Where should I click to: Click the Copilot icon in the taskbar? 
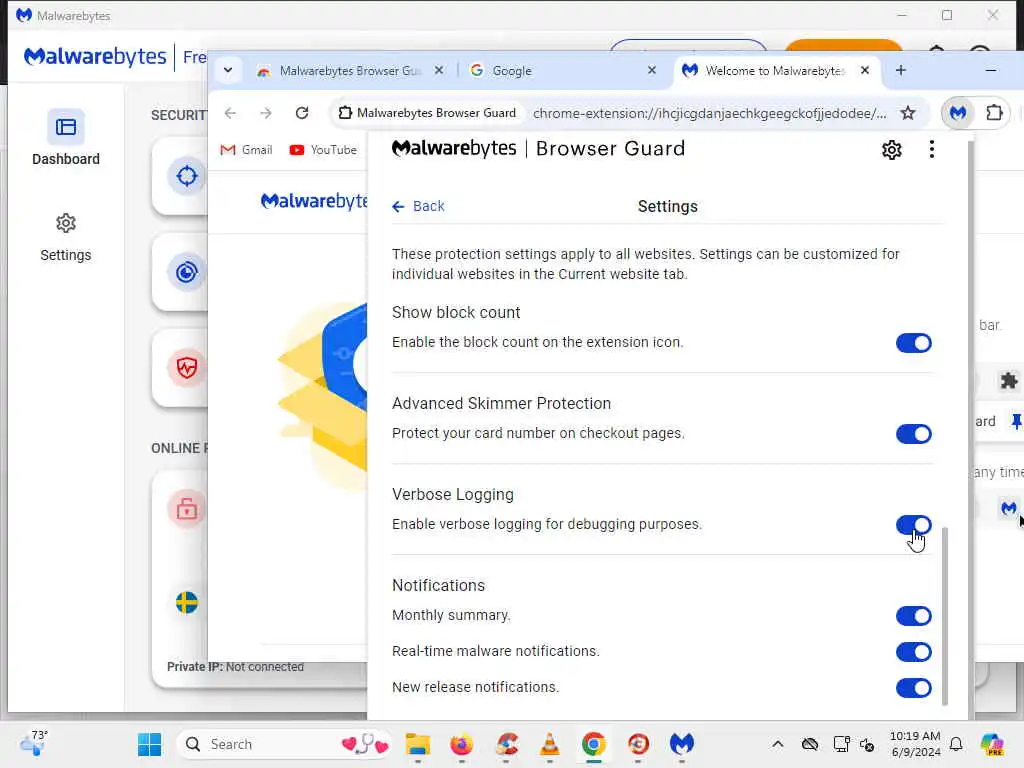pos(992,744)
